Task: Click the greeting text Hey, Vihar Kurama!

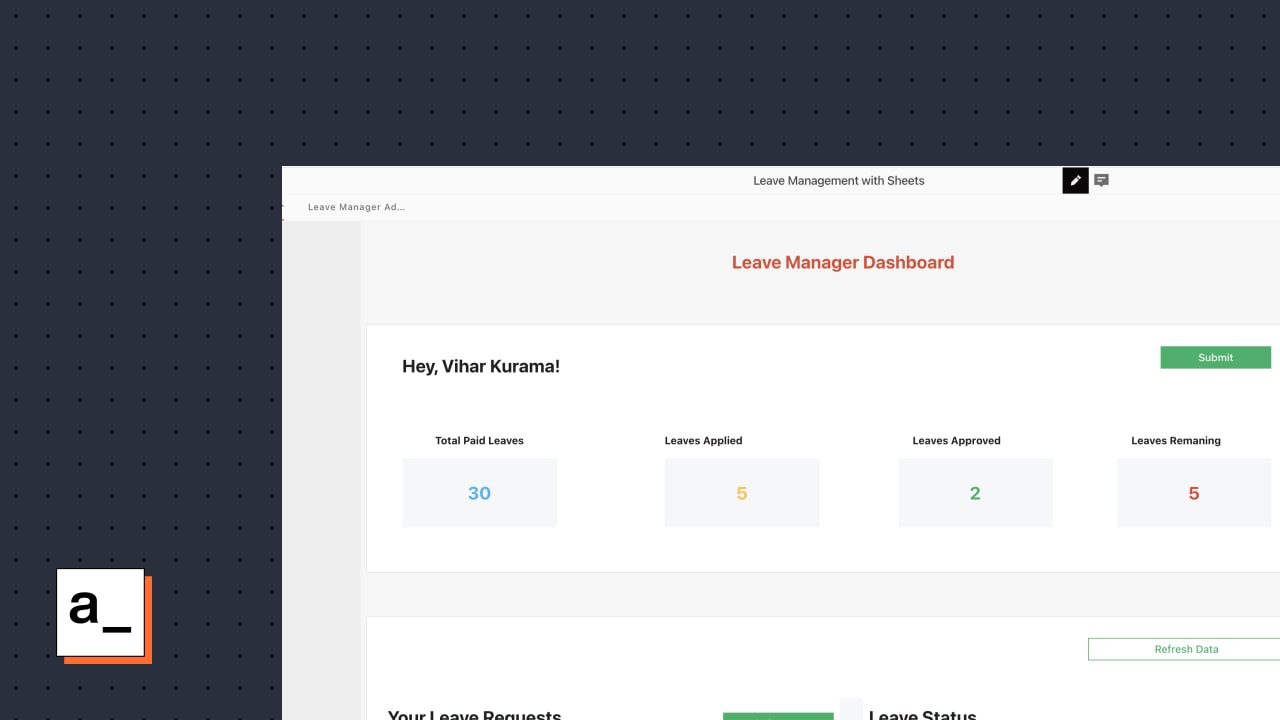Action: click(x=481, y=366)
